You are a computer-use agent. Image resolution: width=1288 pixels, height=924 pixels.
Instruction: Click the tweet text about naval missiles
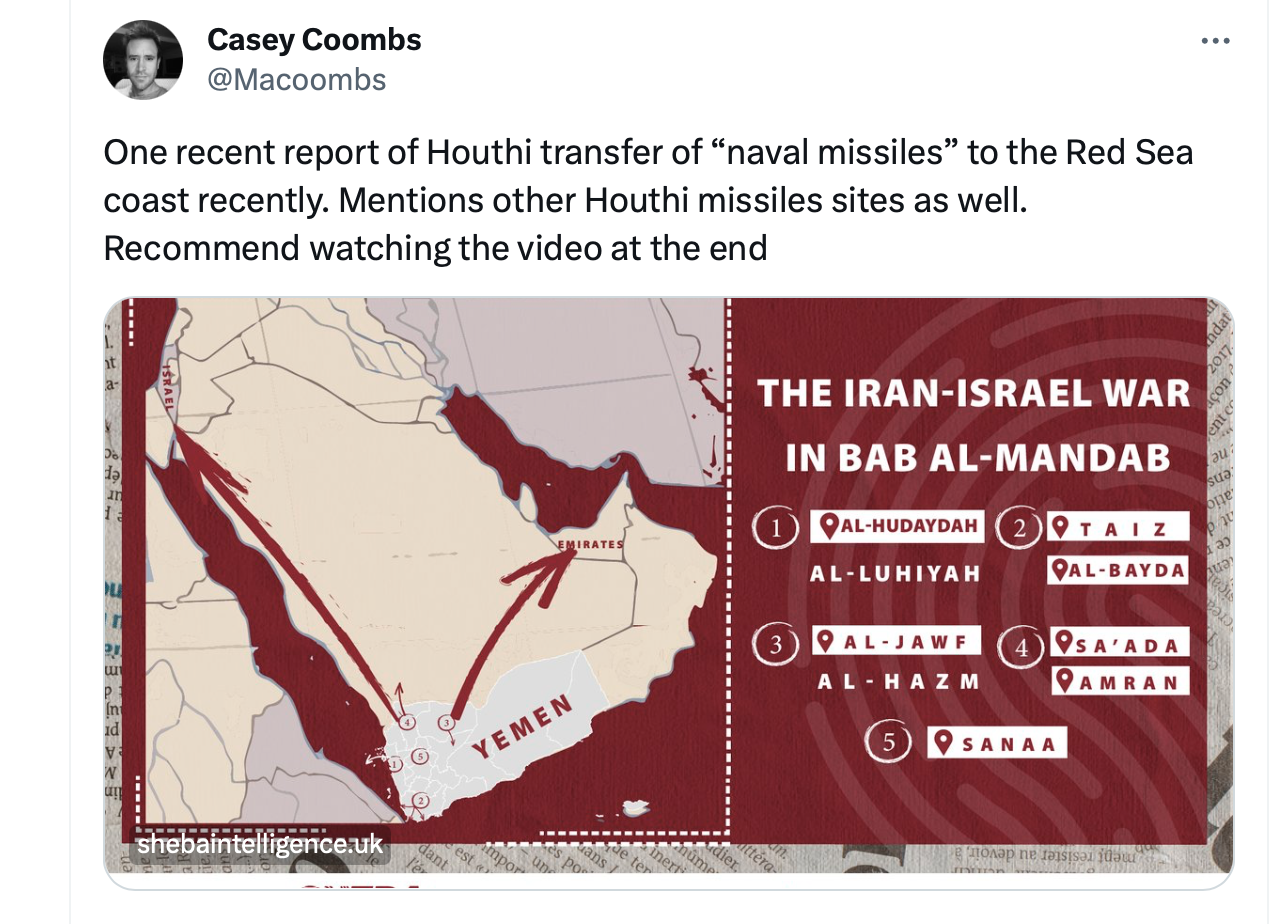[x=648, y=200]
